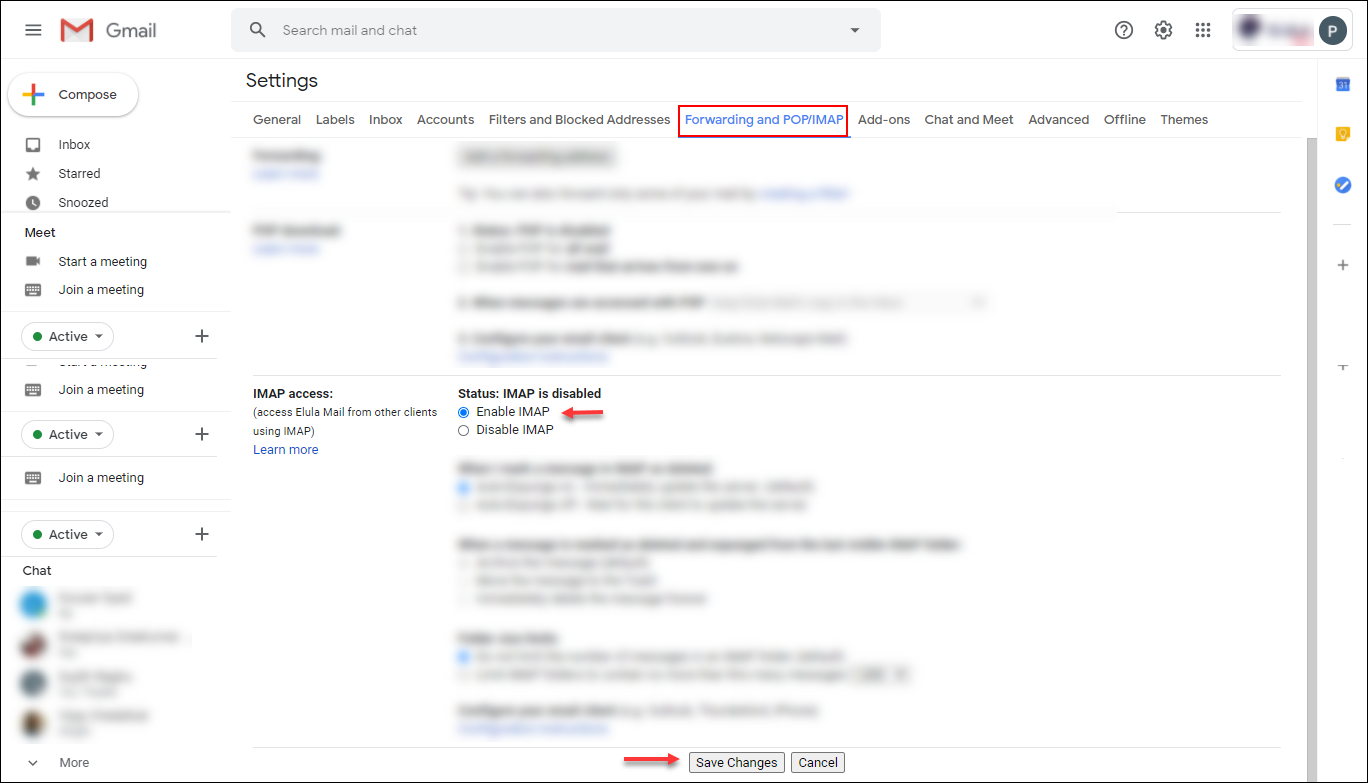Image resolution: width=1368 pixels, height=783 pixels.
Task: Get add-ons plus in right side panel
Action: 1343,265
